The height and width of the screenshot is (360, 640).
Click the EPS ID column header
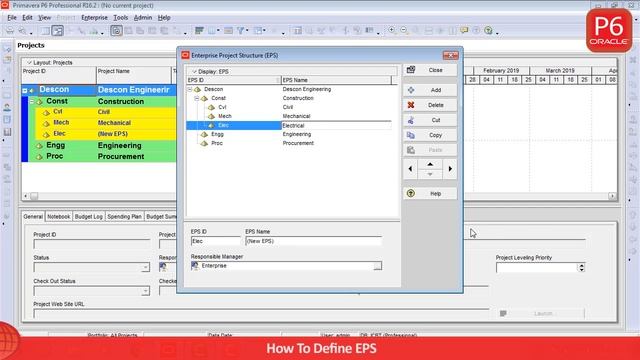233,80
